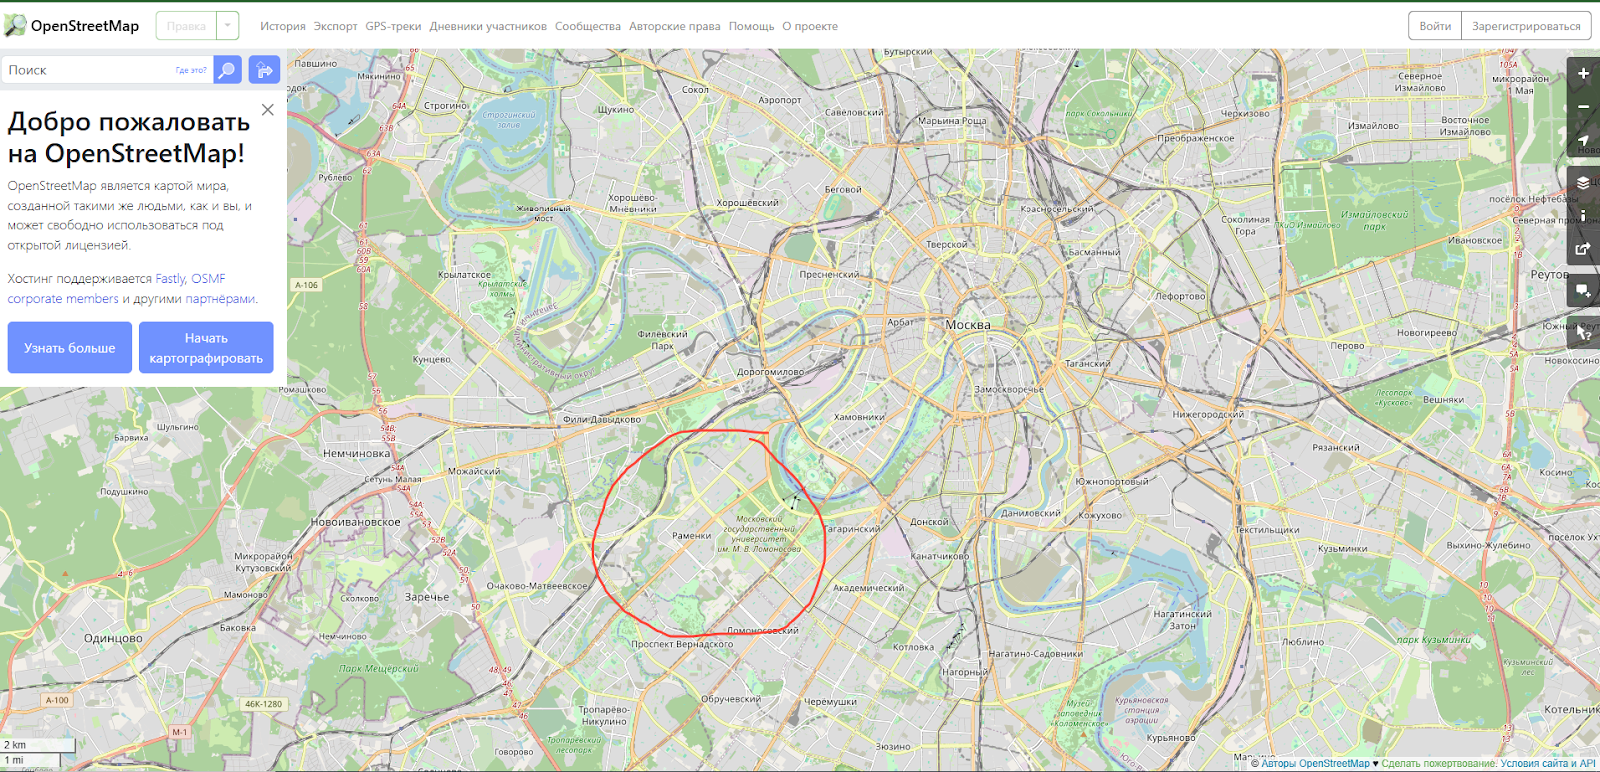Click the Узнать больше button
This screenshot has width=1600, height=772.
click(x=70, y=348)
